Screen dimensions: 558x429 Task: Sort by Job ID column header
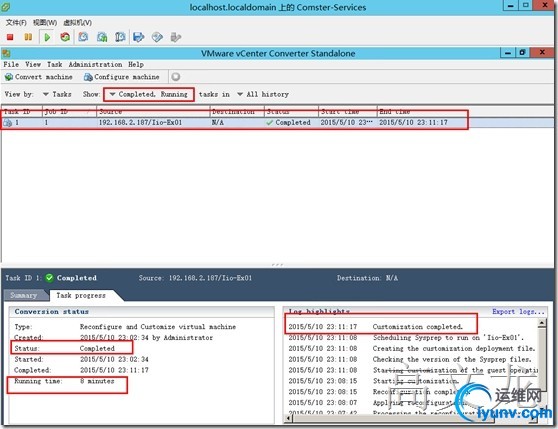point(69,112)
